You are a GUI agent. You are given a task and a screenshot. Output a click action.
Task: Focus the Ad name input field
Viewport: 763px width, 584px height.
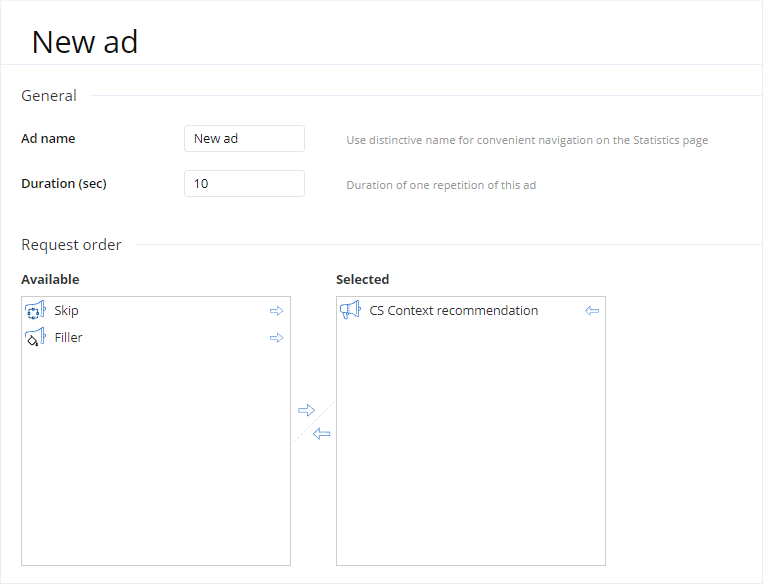click(x=244, y=139)
